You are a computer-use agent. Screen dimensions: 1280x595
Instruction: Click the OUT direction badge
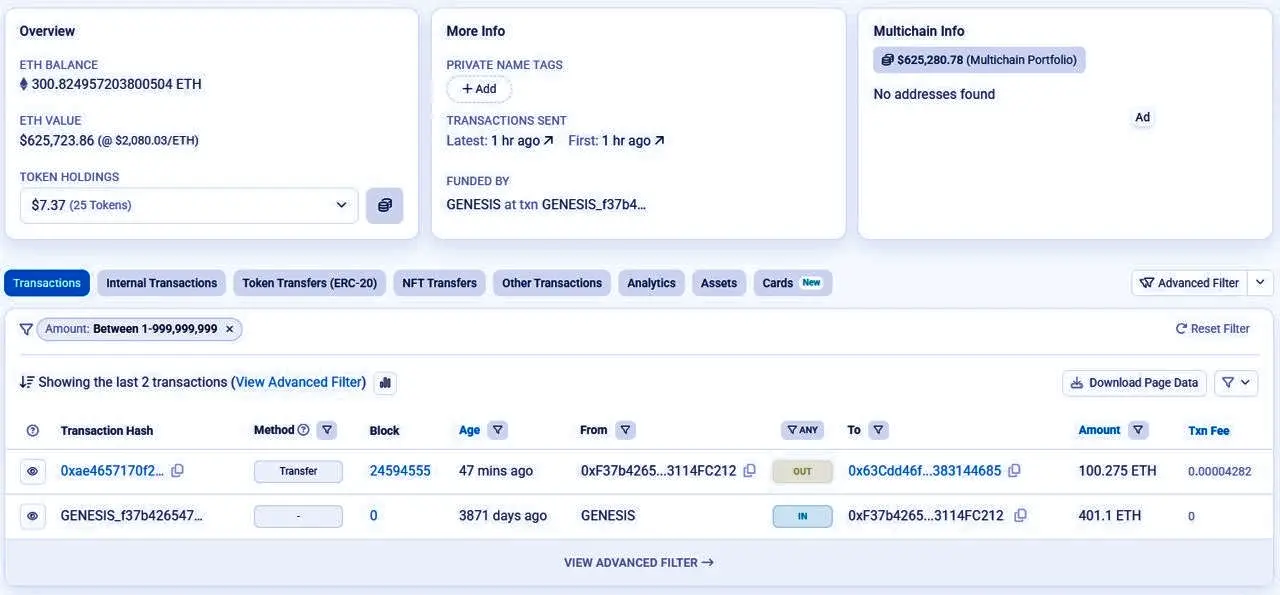802,471
